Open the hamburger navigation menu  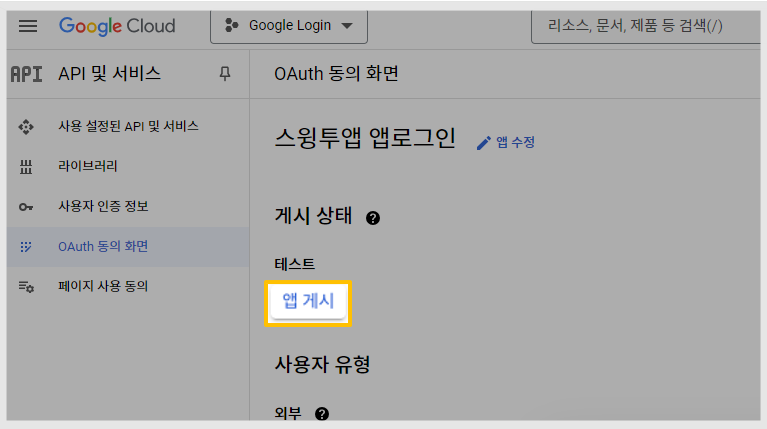28,26
